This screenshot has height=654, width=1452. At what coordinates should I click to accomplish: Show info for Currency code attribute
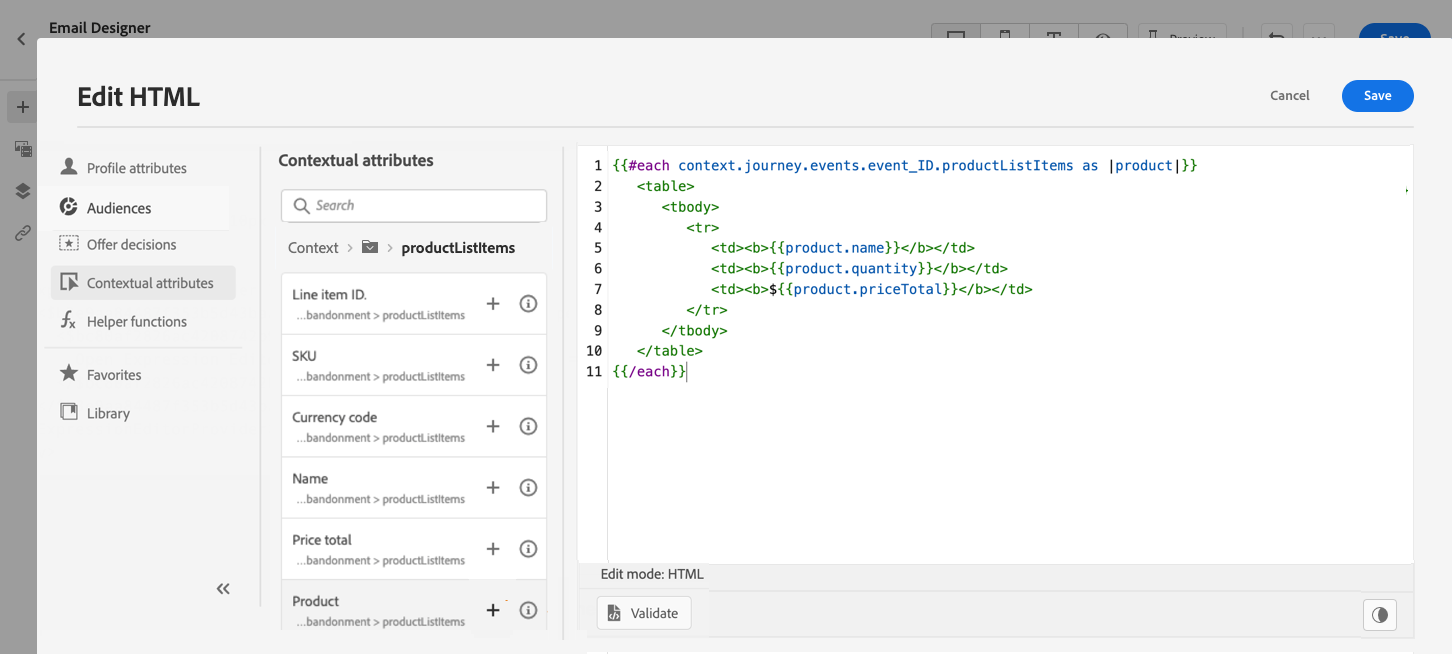[529, 426]
